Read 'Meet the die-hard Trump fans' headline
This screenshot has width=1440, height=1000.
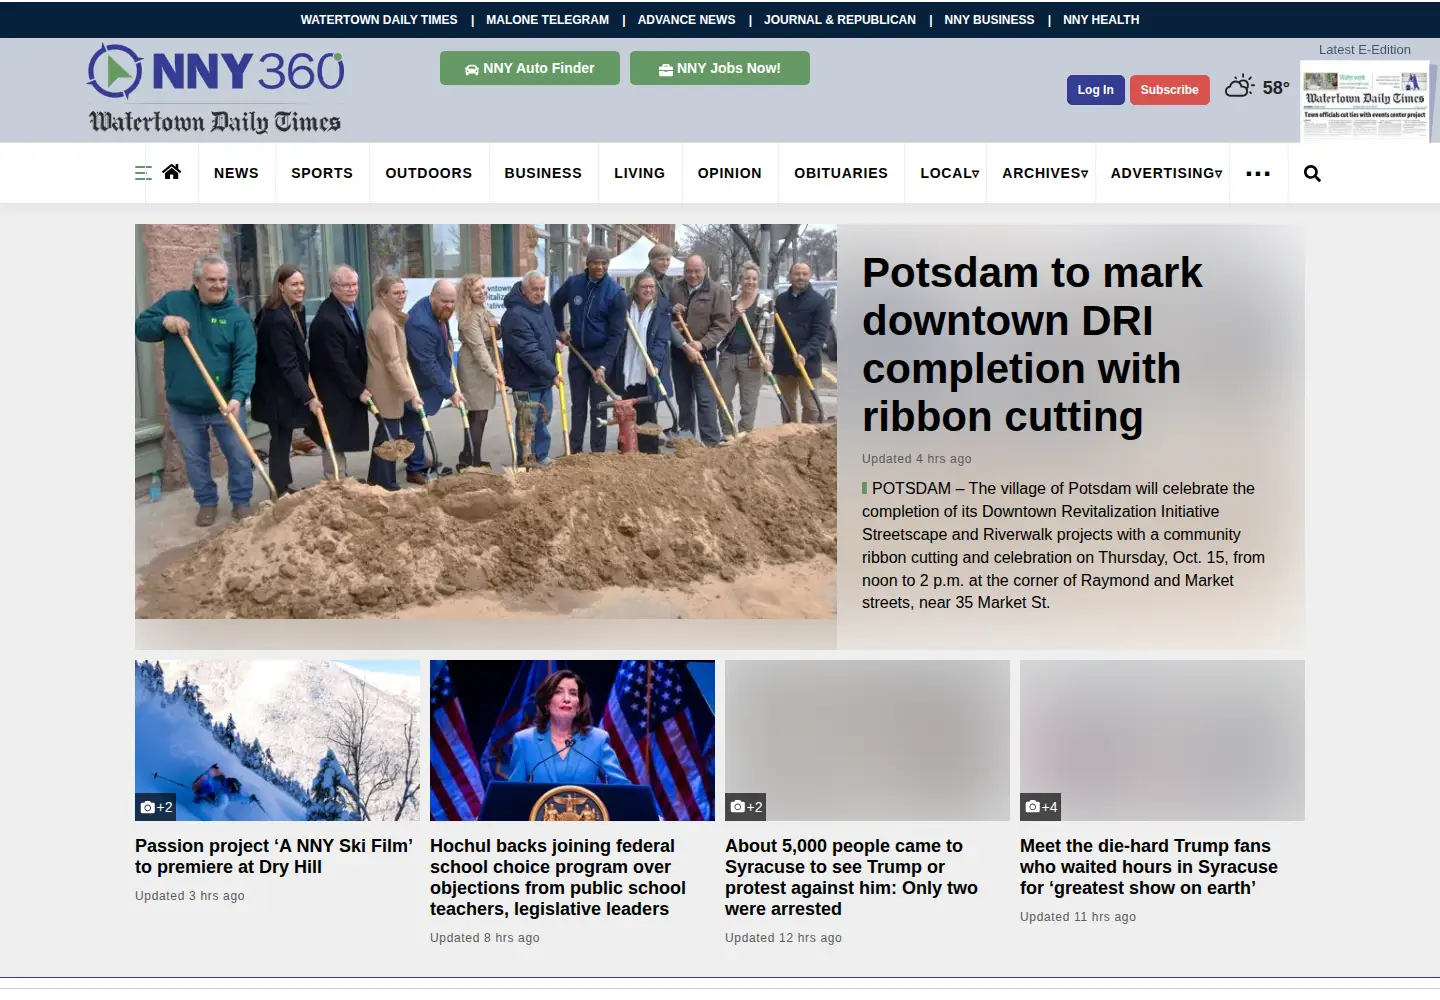click(x=1149, y=867)
